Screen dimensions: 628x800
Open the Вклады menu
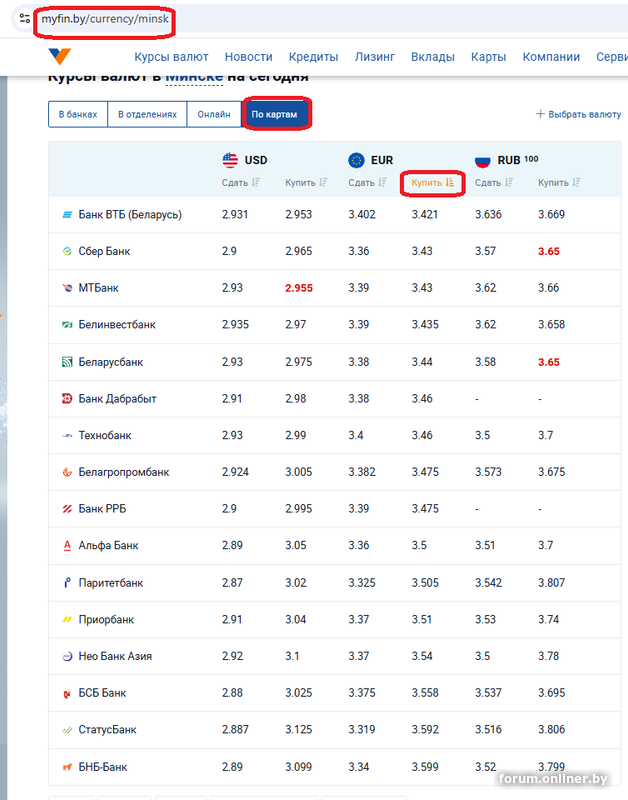(x=433, y=57)
